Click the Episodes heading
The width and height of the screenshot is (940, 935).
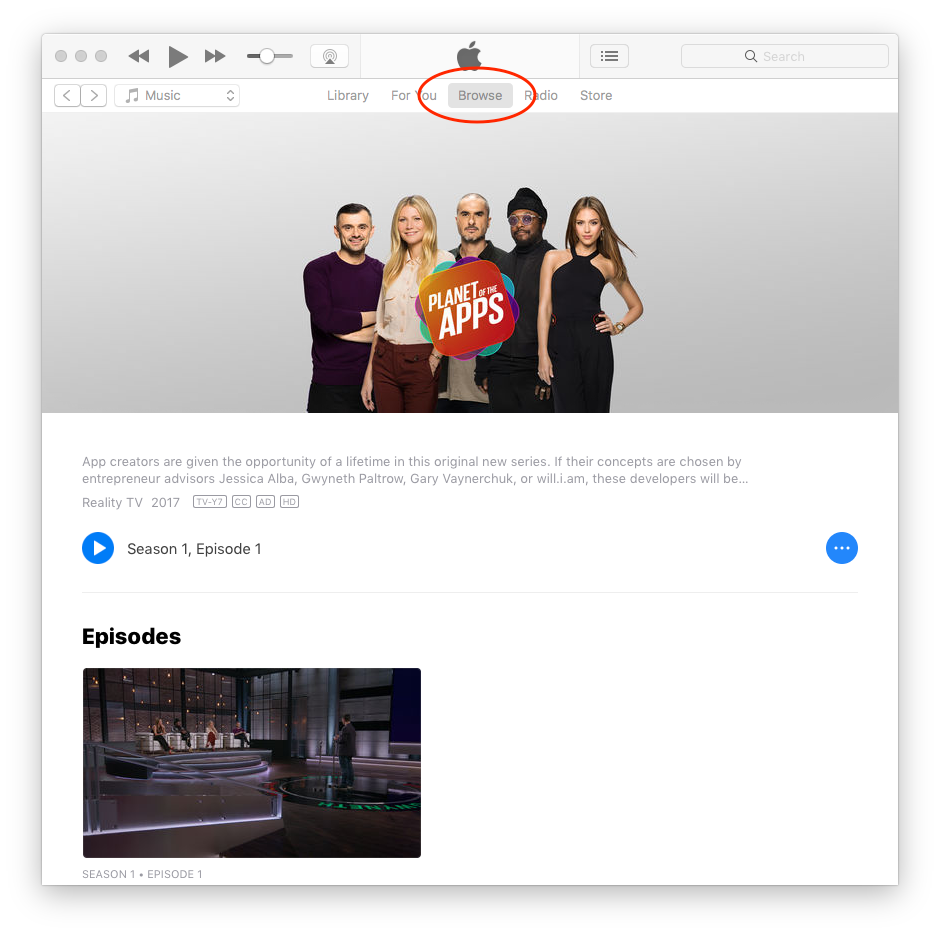tap(131, 637)
